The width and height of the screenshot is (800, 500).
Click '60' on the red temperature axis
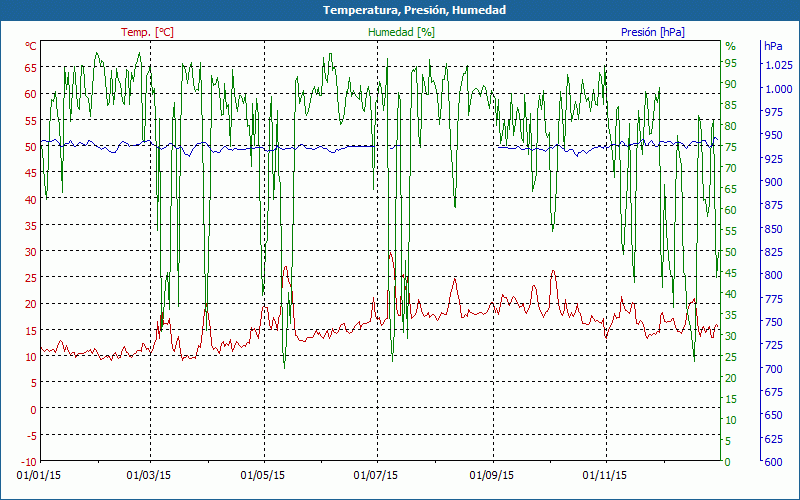click(31, 94)
